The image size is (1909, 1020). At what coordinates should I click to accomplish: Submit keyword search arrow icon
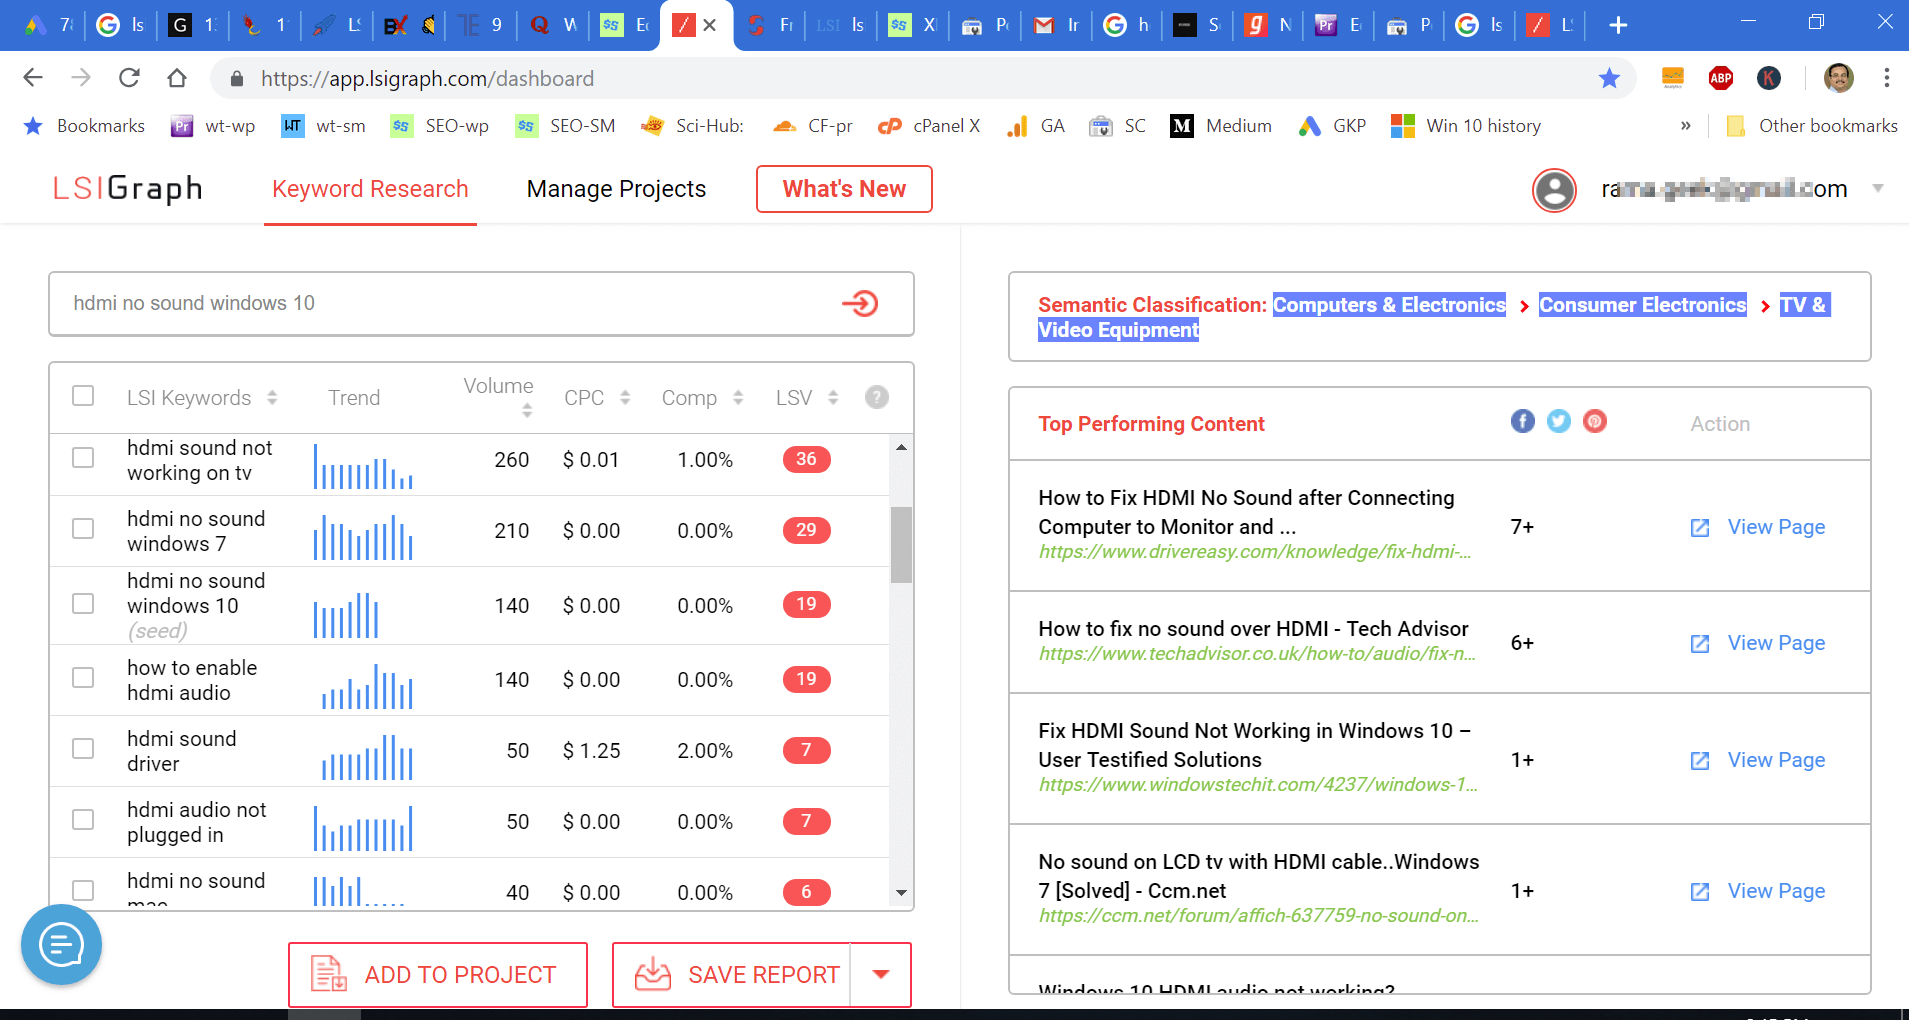[860, 303]
